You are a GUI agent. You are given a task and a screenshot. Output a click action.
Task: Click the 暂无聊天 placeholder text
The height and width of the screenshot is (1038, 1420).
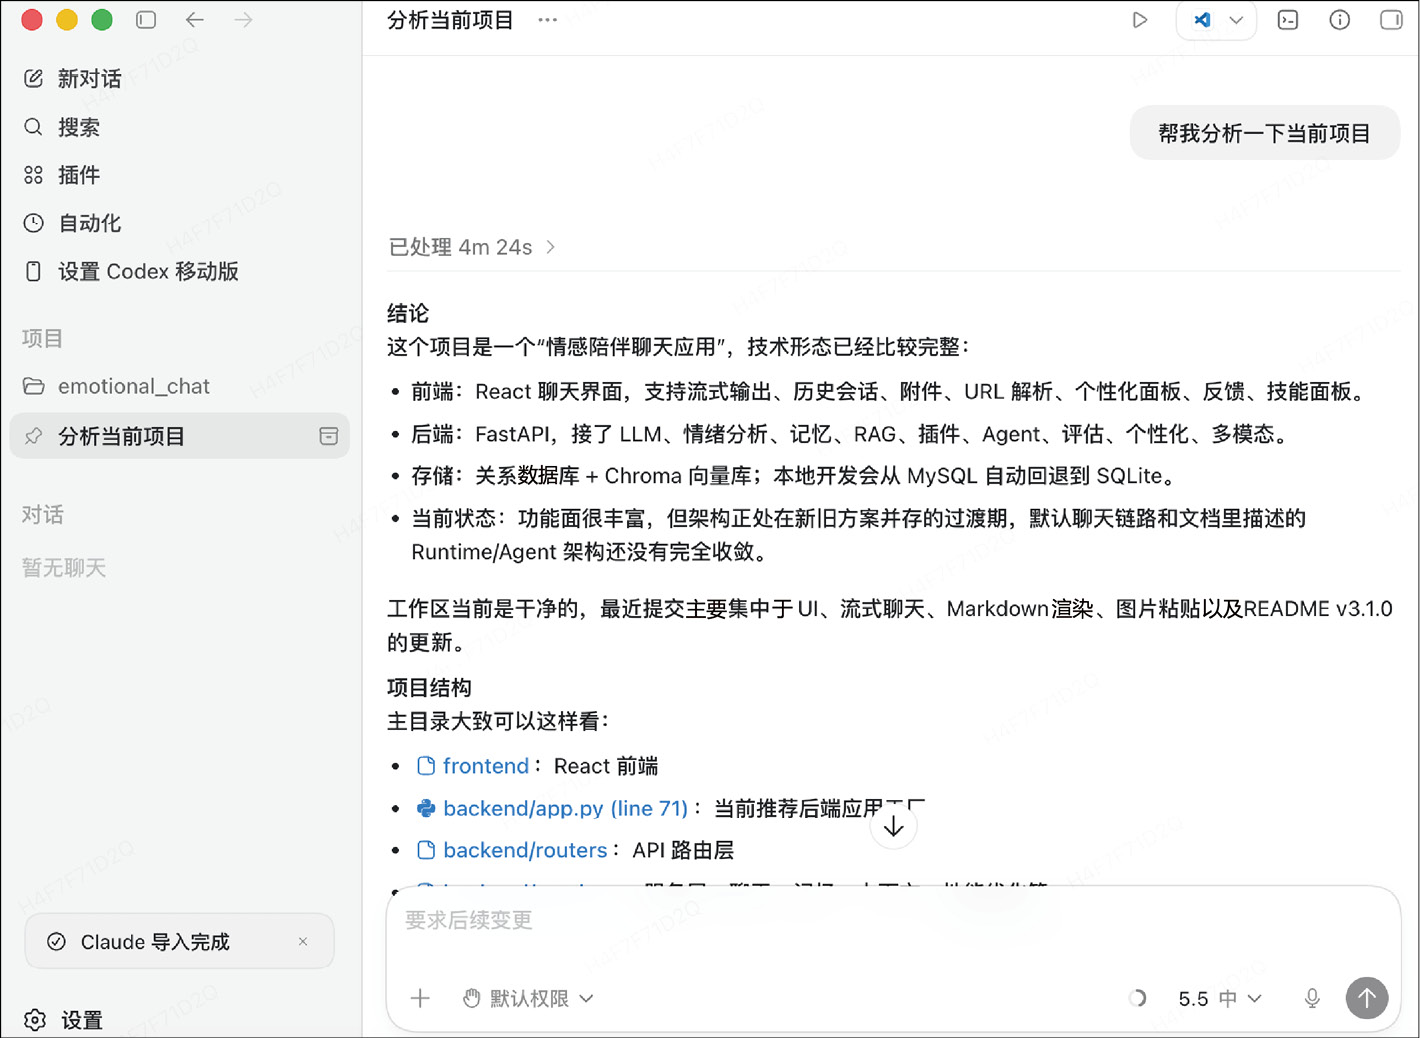64,568
